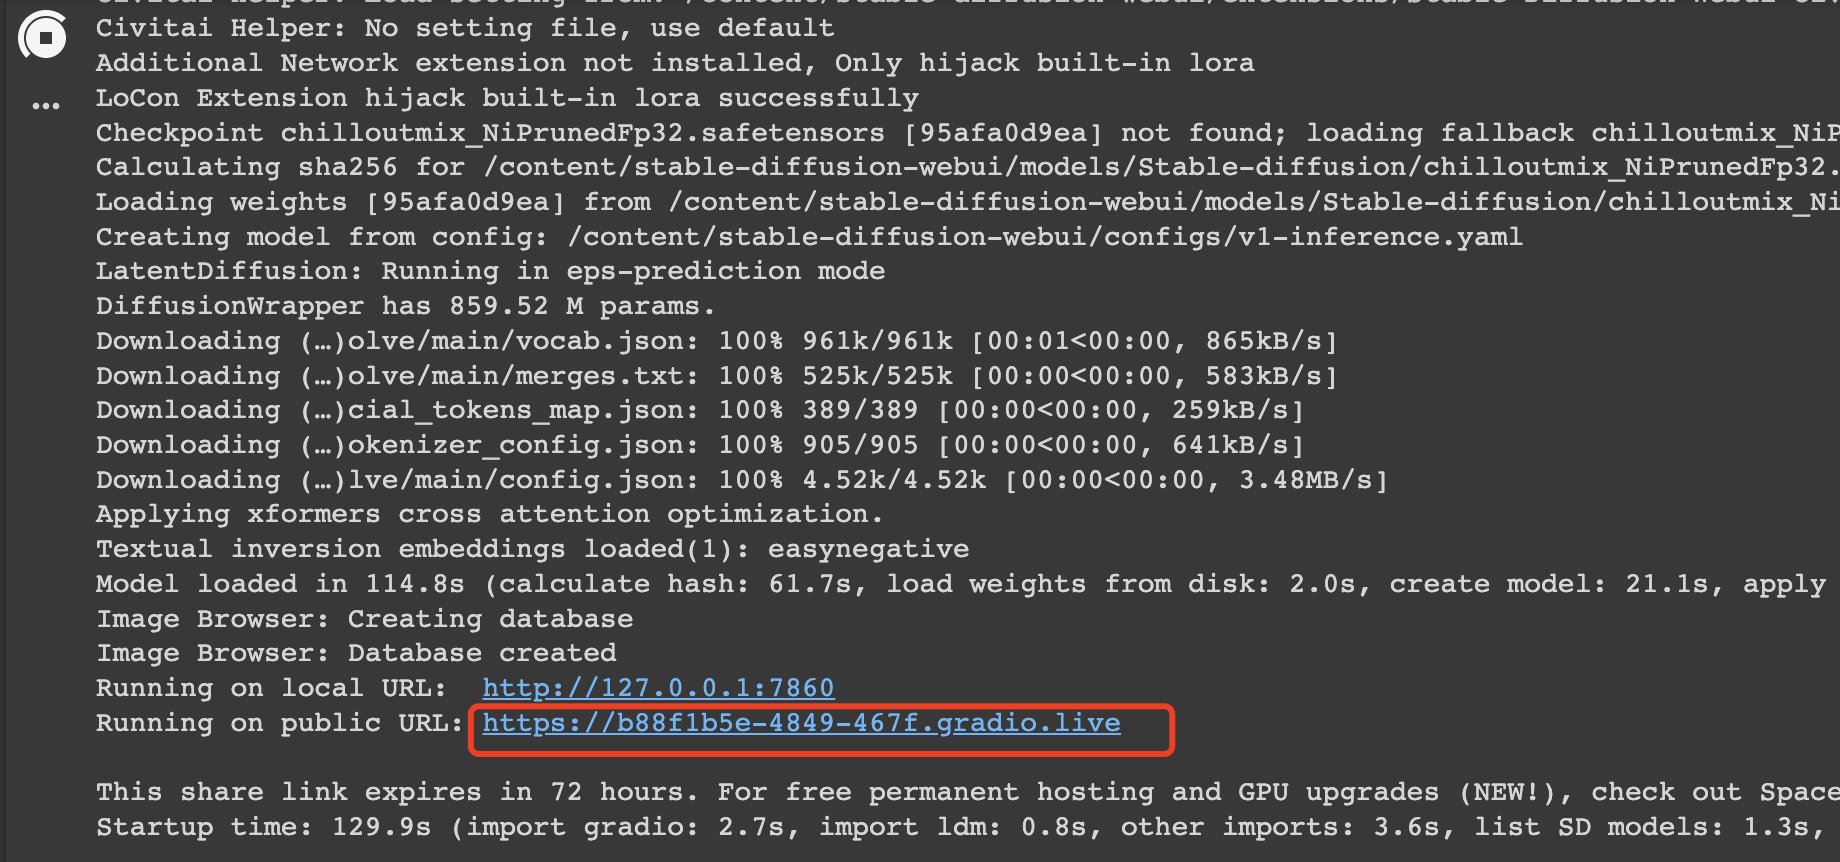This screenshot has height=862, width=1840.
Task: Click the vocab.json download progress line
Action: [716, 341]
